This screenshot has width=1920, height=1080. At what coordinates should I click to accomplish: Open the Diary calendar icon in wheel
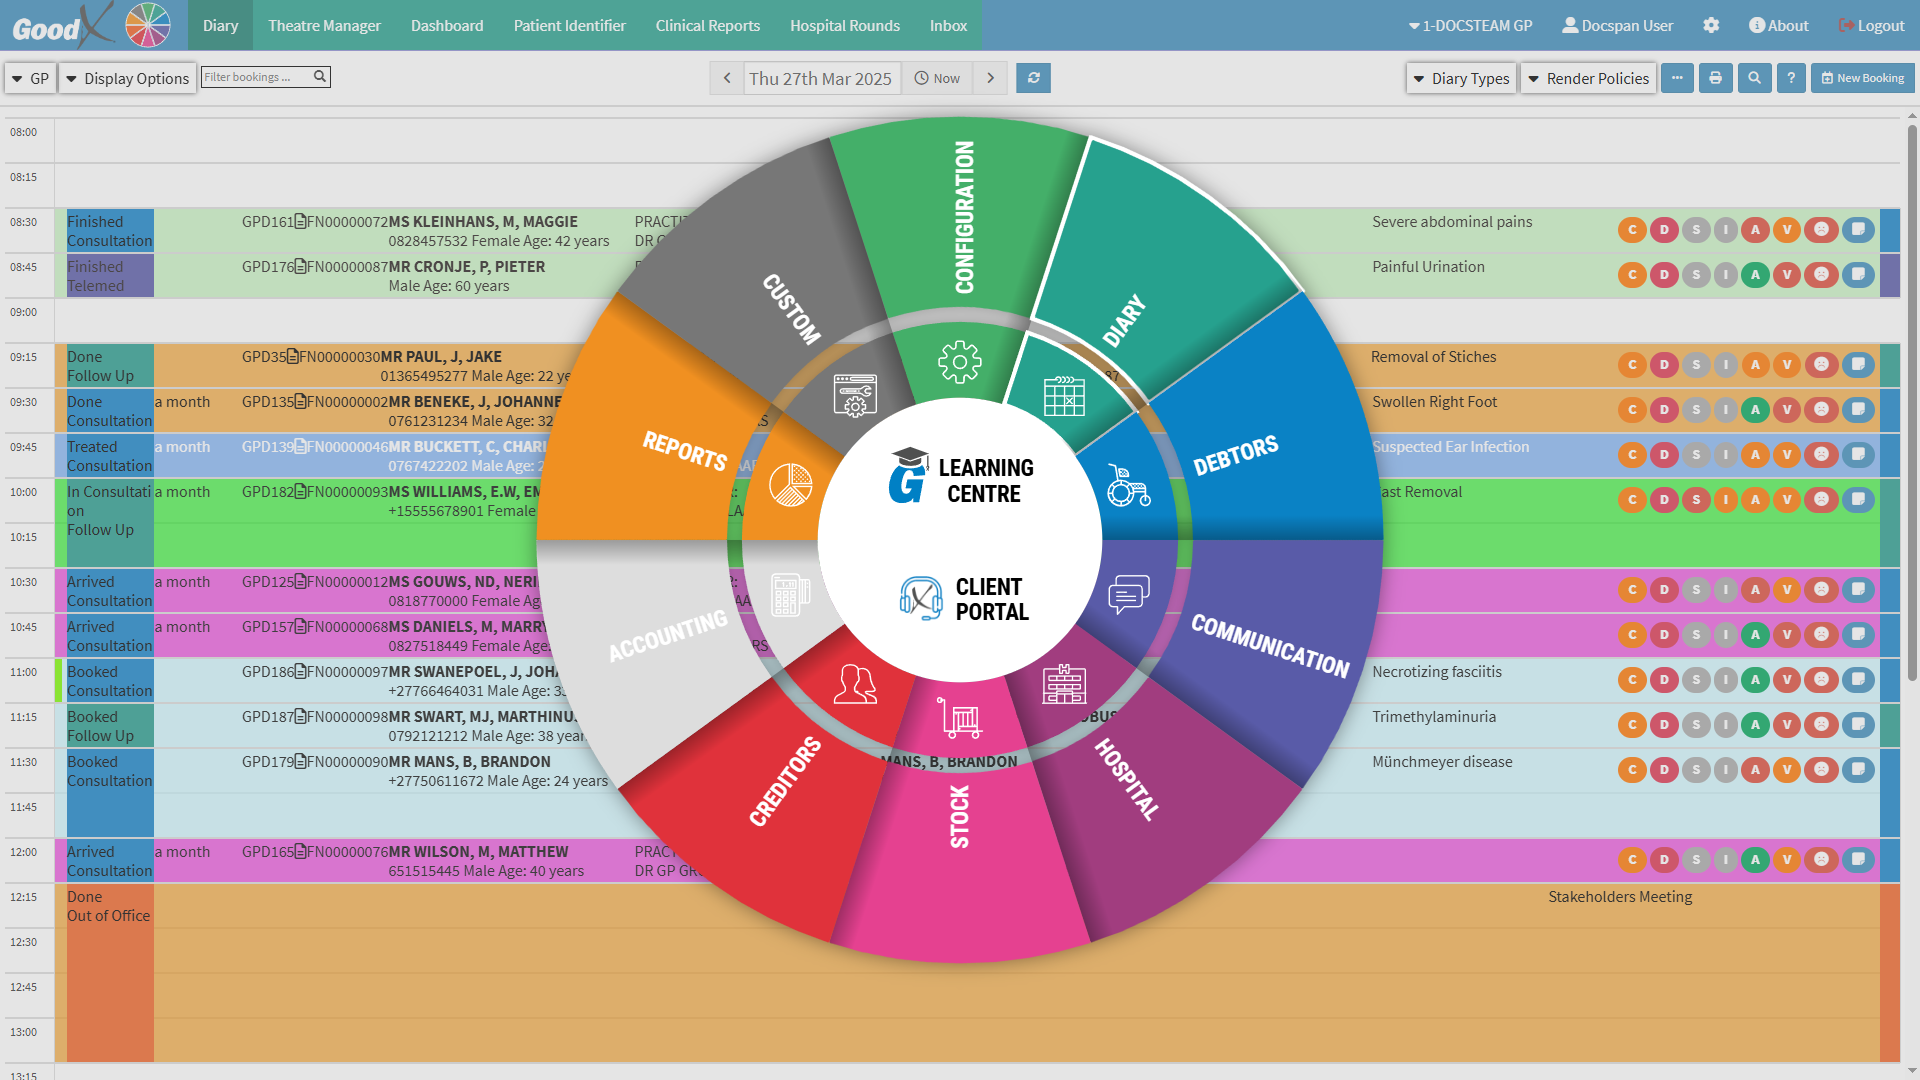point(1064,396)
